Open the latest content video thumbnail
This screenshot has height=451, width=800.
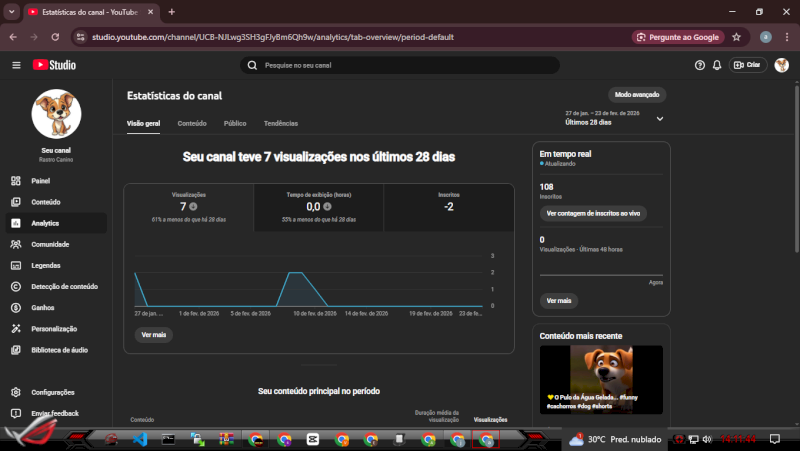click(601, 379)
